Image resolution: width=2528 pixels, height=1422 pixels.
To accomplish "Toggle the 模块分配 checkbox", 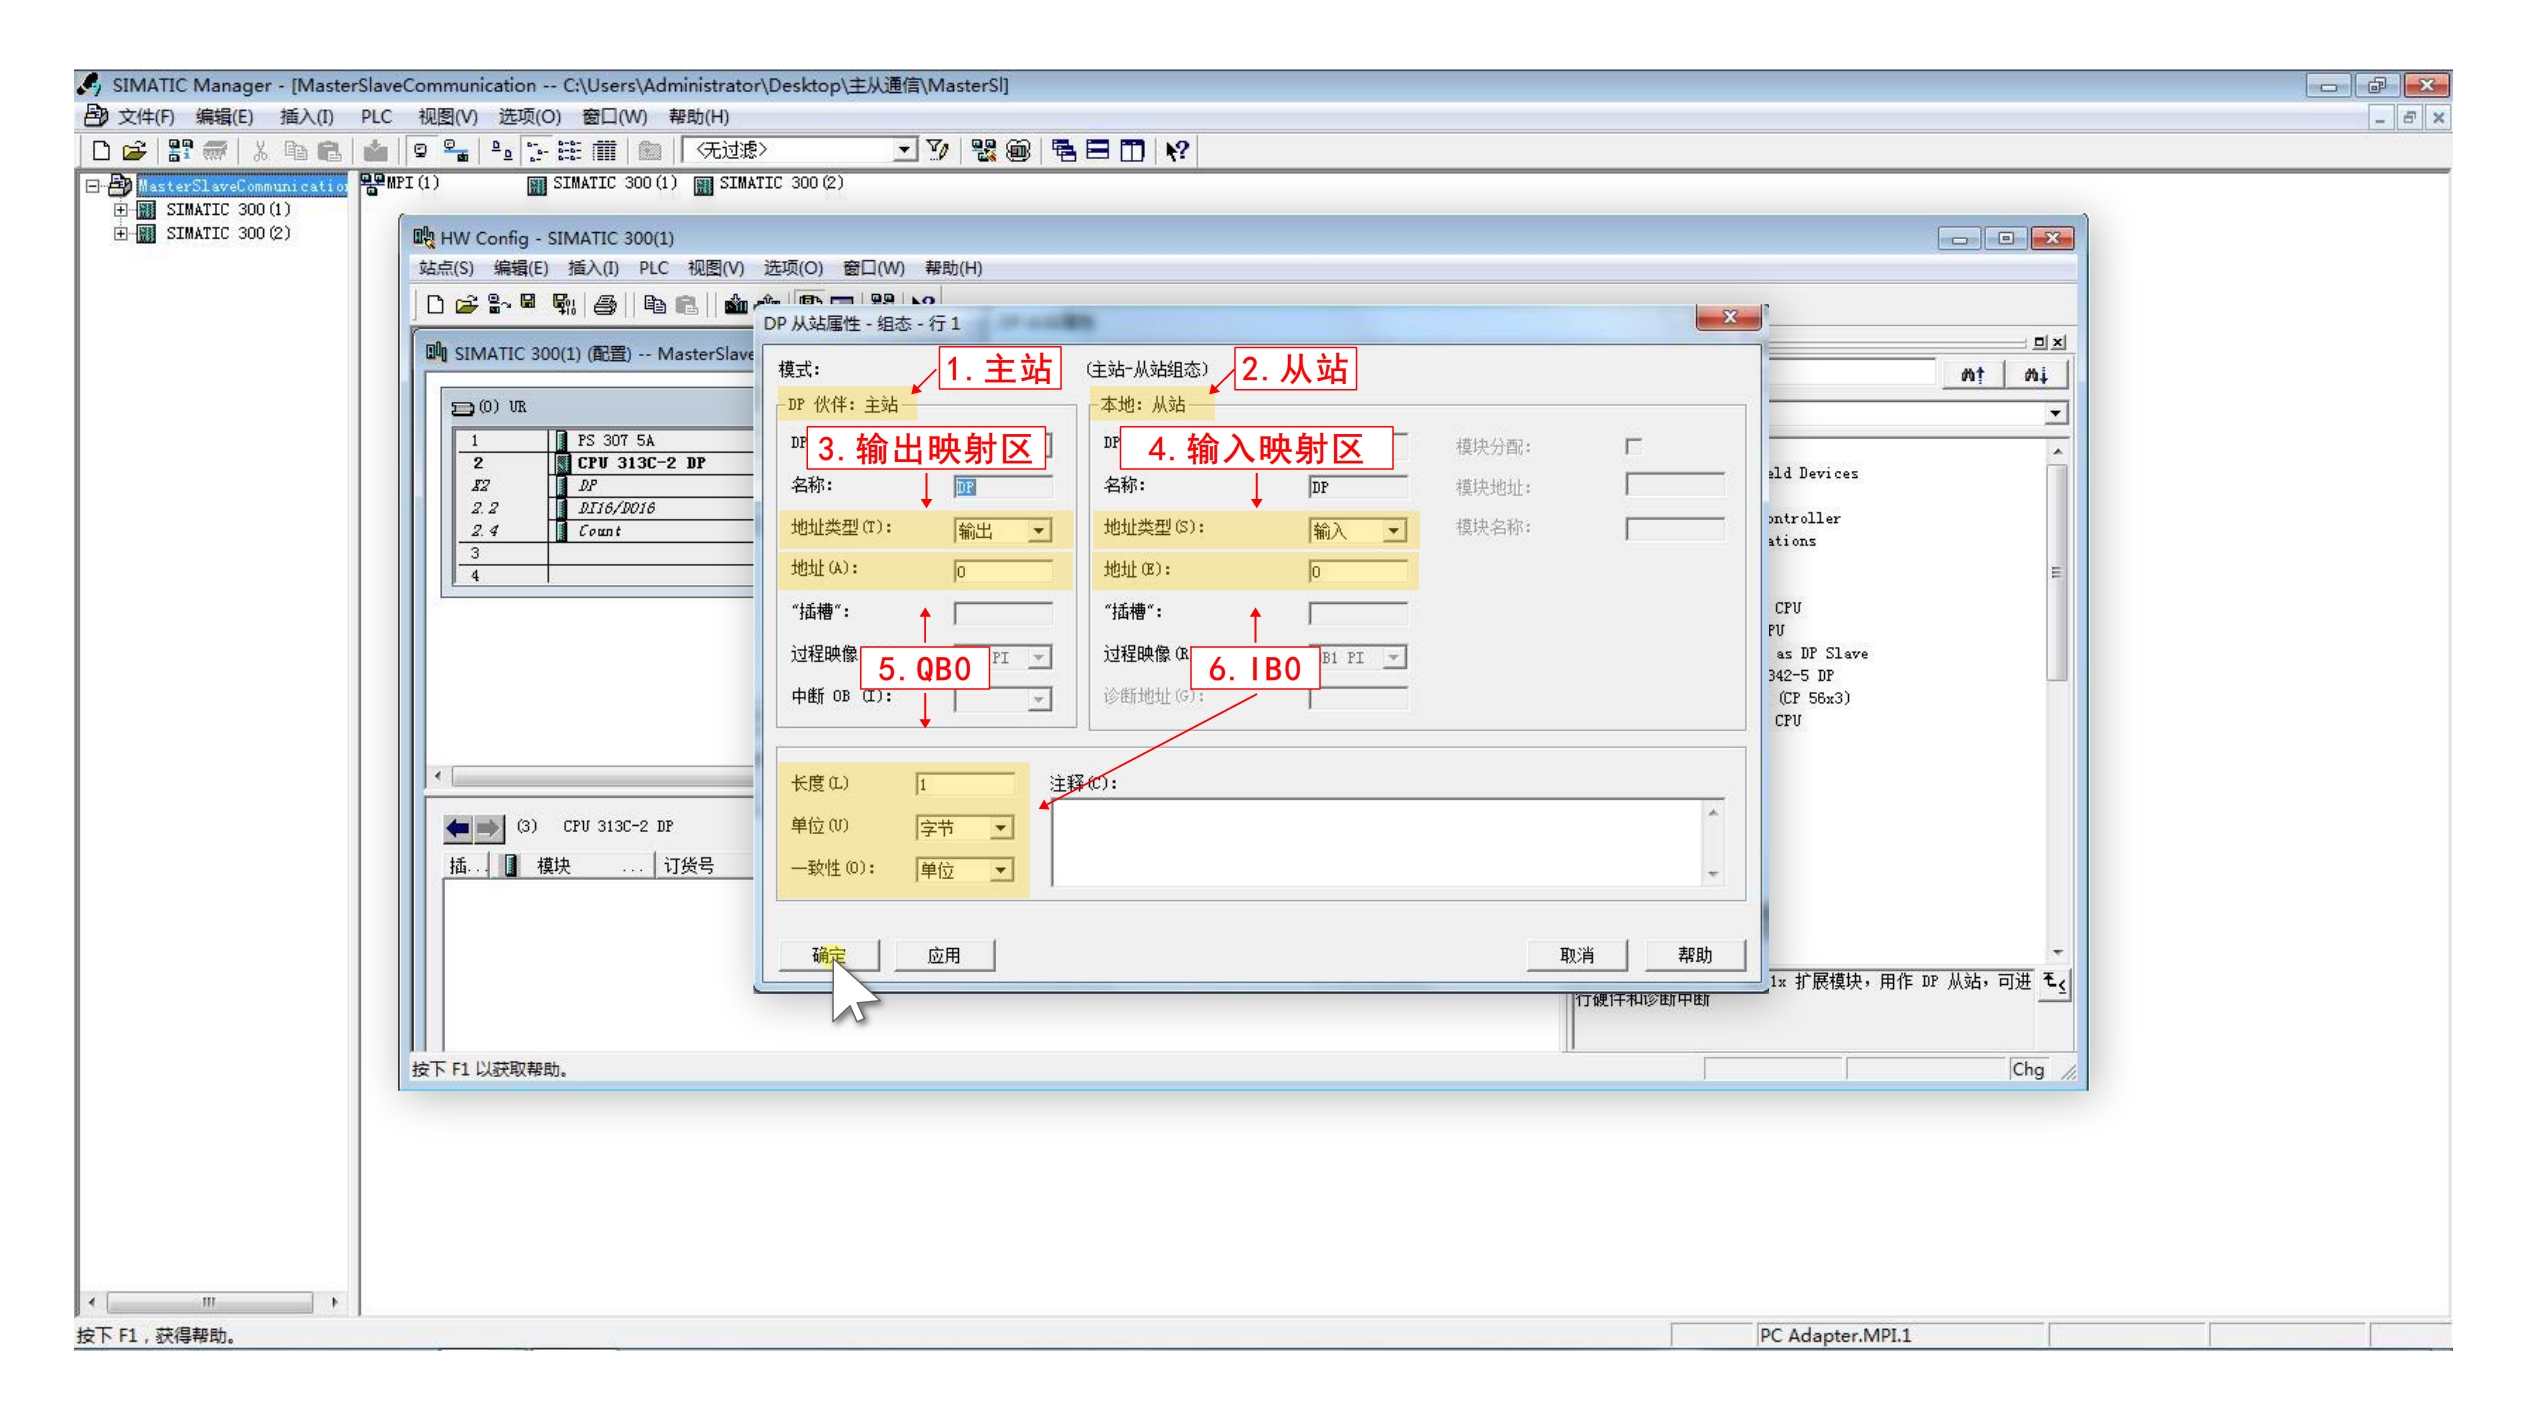I will tap(1634, 447).
